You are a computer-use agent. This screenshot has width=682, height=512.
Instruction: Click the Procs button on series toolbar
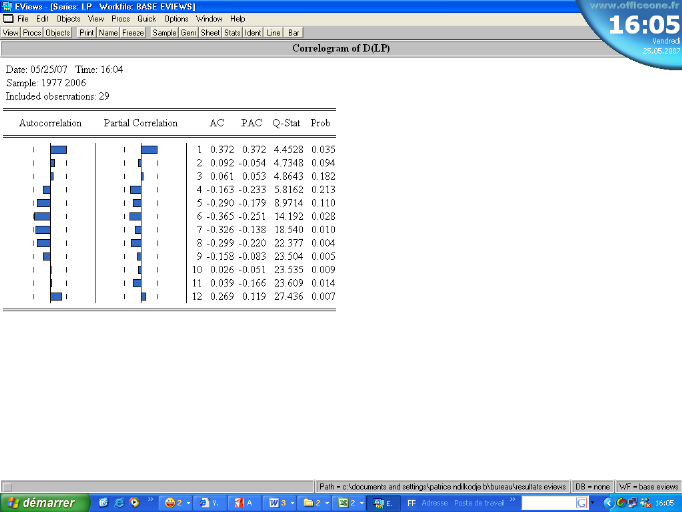coord(32,33)
